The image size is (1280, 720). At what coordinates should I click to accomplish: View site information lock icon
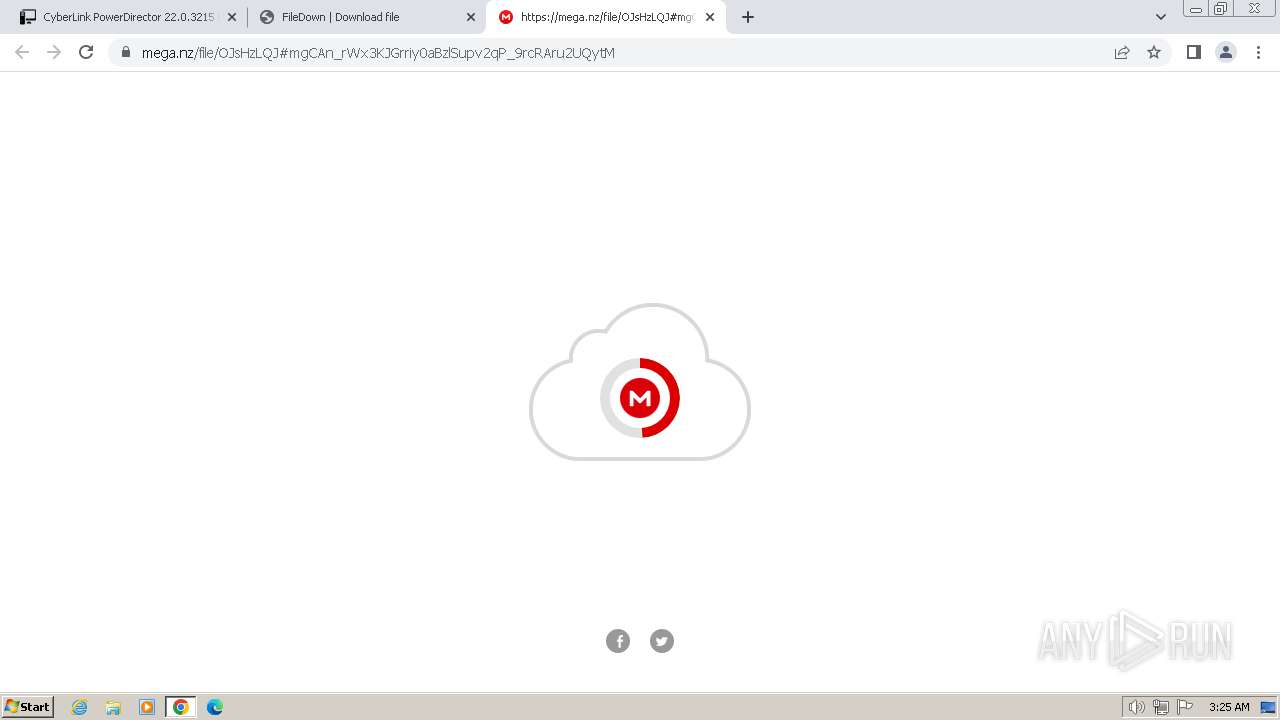coord(125,52)
